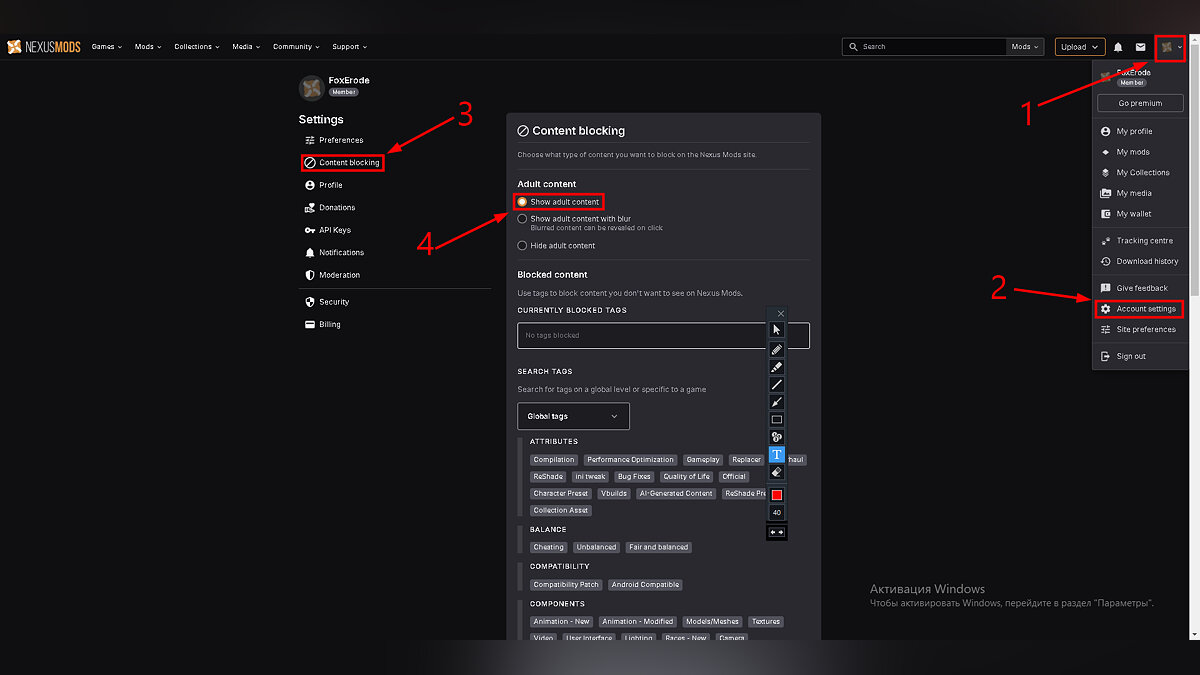
Task: Select the arrow drawing tool
Action: coord(777,402)
